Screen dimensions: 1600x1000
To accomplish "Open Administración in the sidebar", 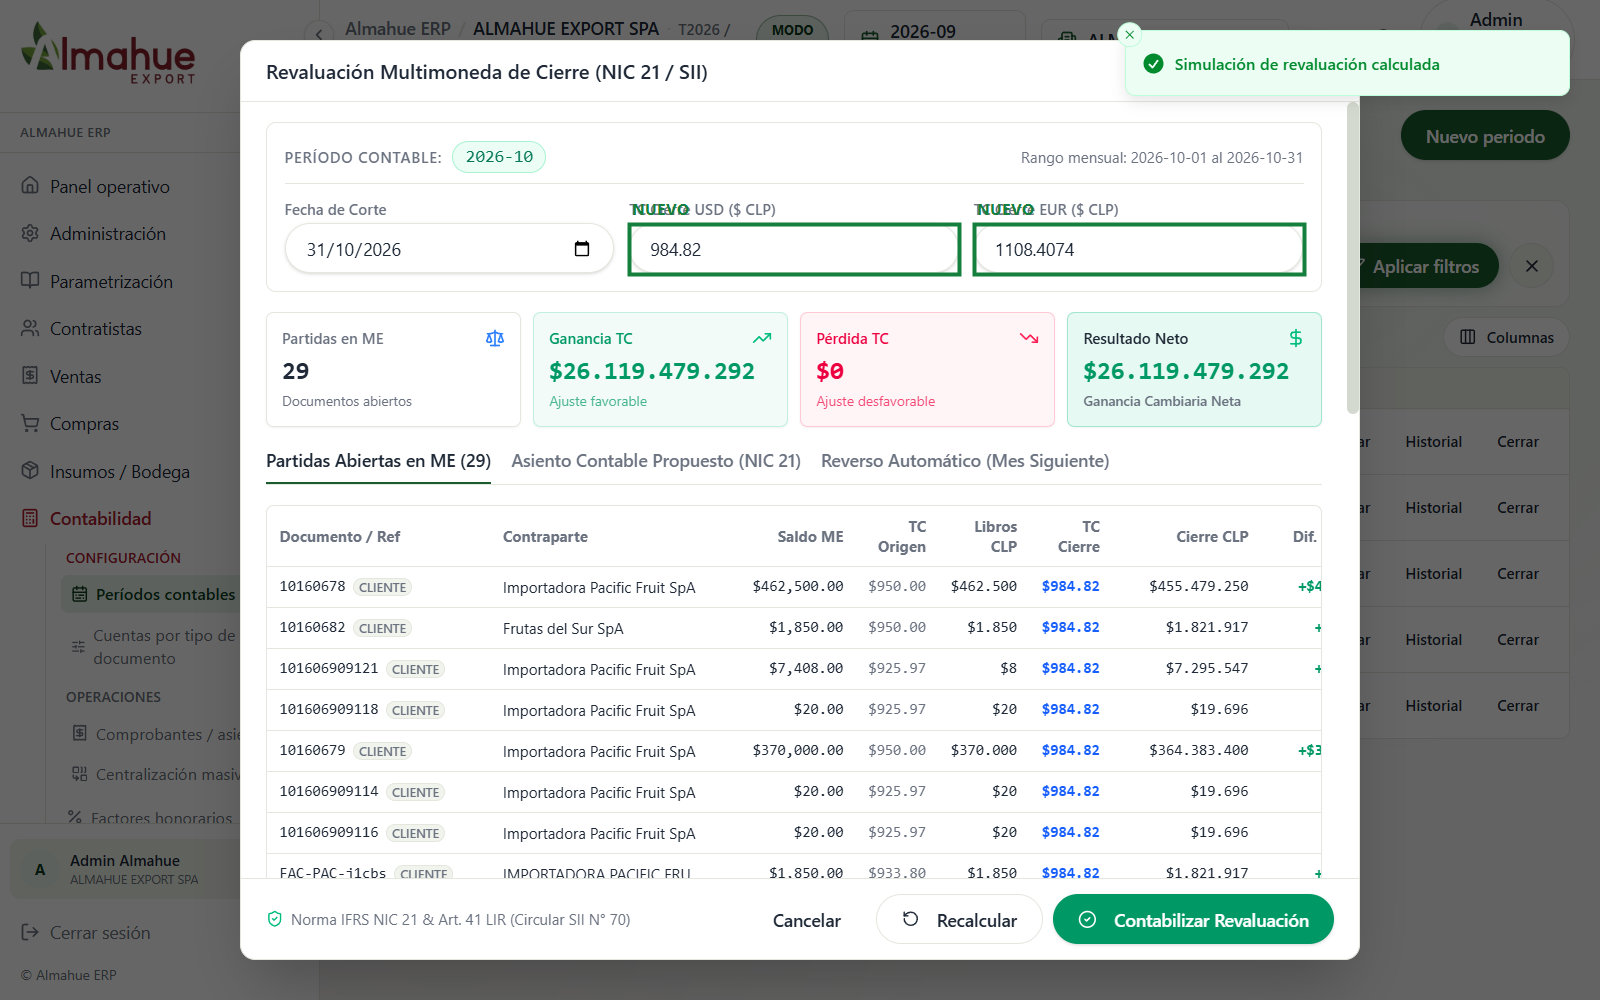I will (108, 234).
